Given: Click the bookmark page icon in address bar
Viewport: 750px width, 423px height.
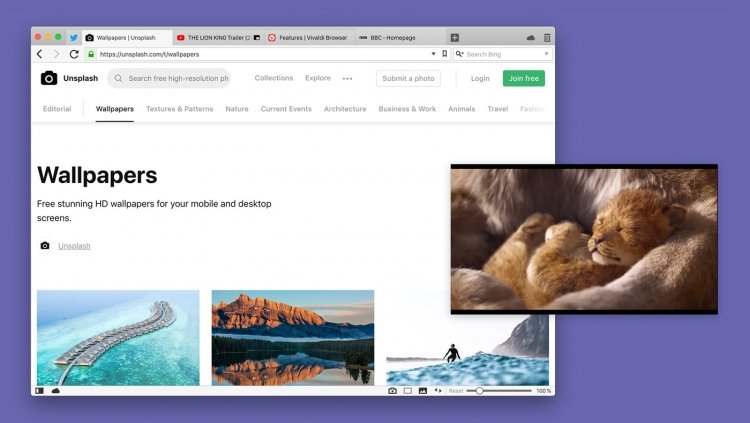Looking at the screenshot, I should click(444, 54).
